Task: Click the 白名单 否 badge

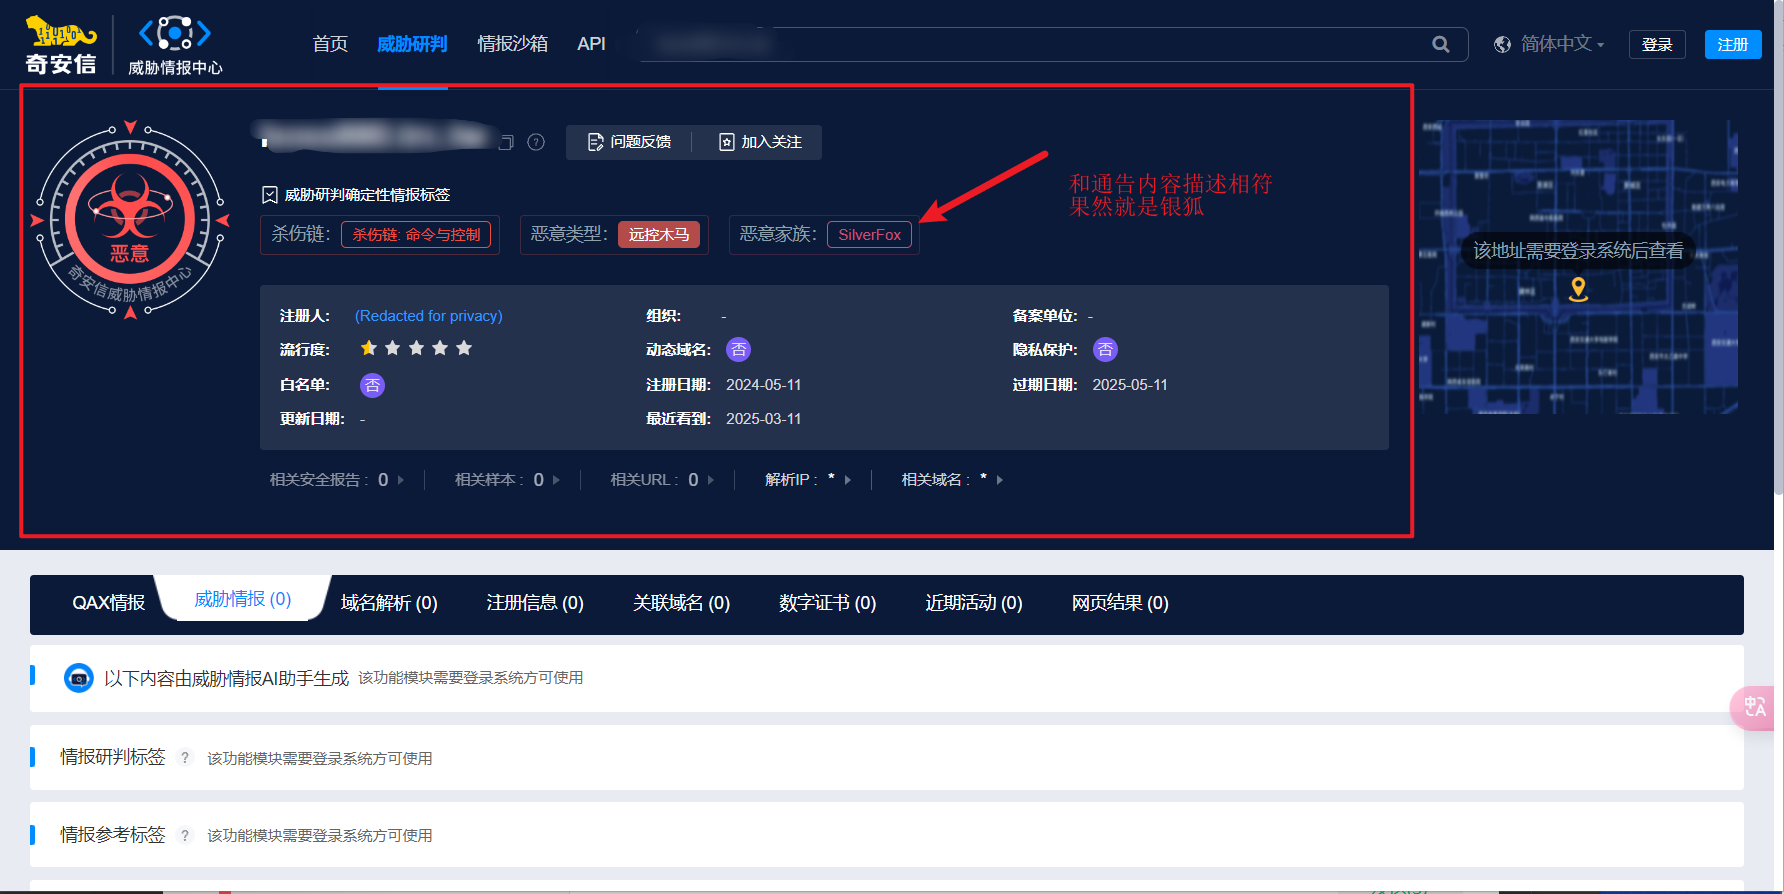Action: (372, 385)
